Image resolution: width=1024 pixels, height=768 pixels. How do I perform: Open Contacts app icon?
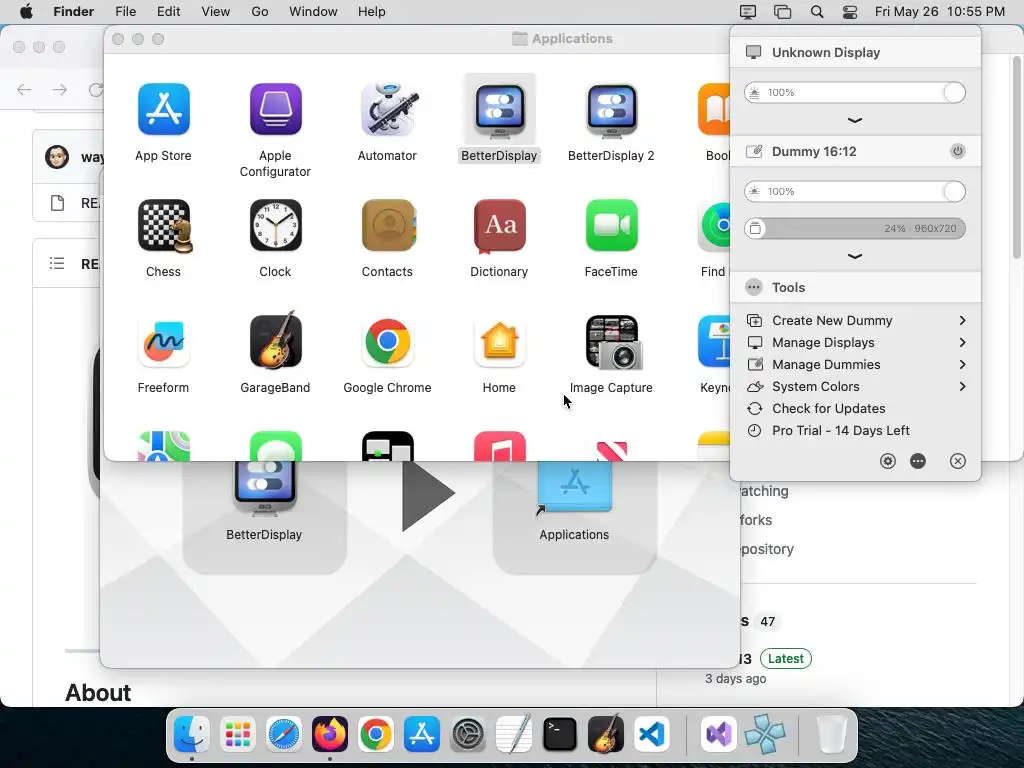387,225
